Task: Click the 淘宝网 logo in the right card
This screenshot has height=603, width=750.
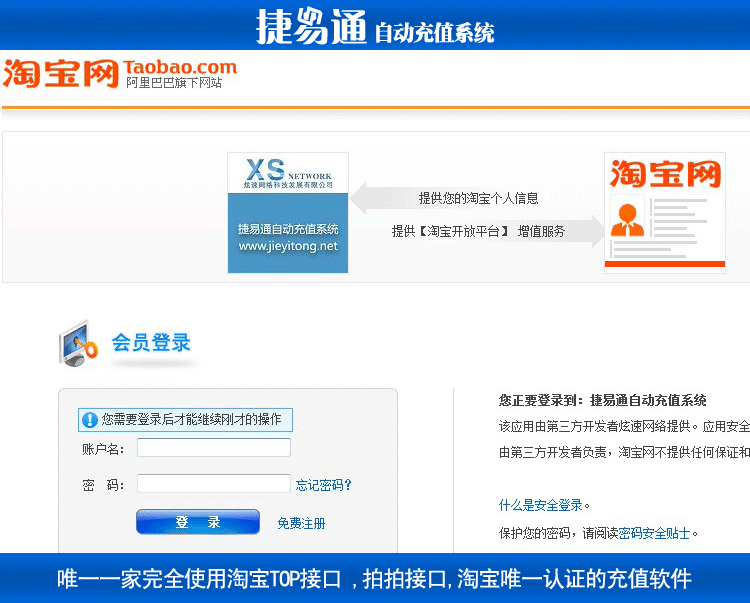Action: [x=665, y=174]
